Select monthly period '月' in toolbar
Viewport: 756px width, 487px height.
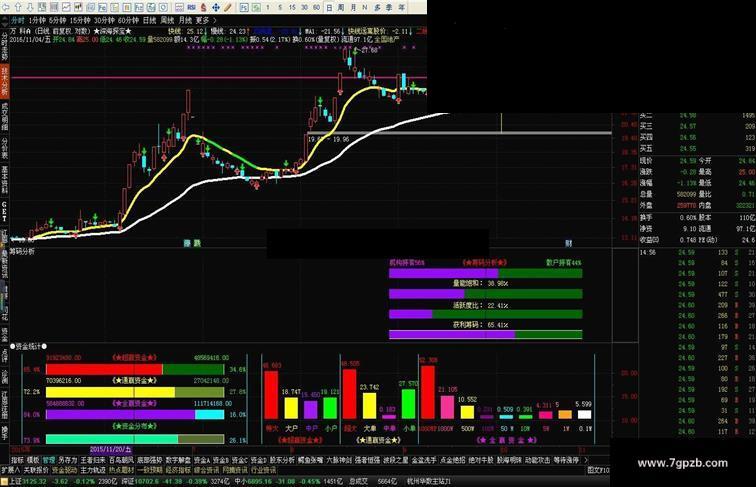coord(353,8)
